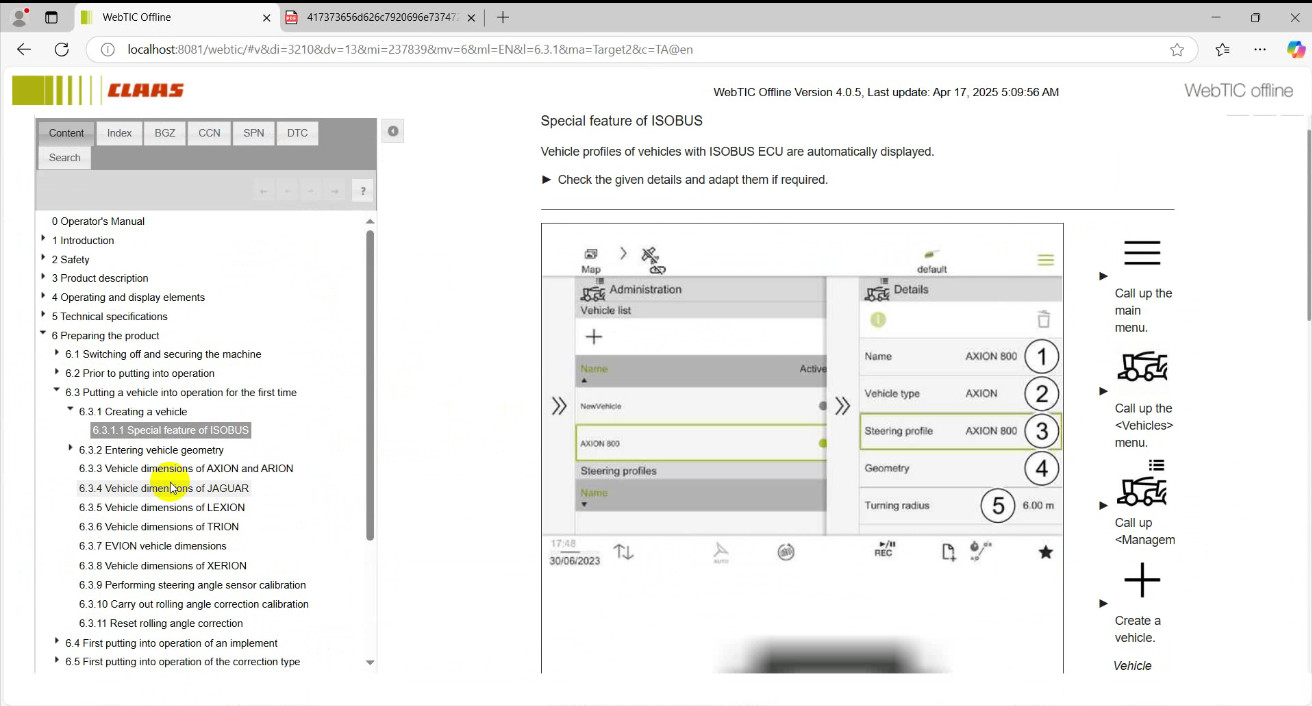1312x706 pixels.
Task: Click the contents tree vertical scrollbar
Action: 370,385
